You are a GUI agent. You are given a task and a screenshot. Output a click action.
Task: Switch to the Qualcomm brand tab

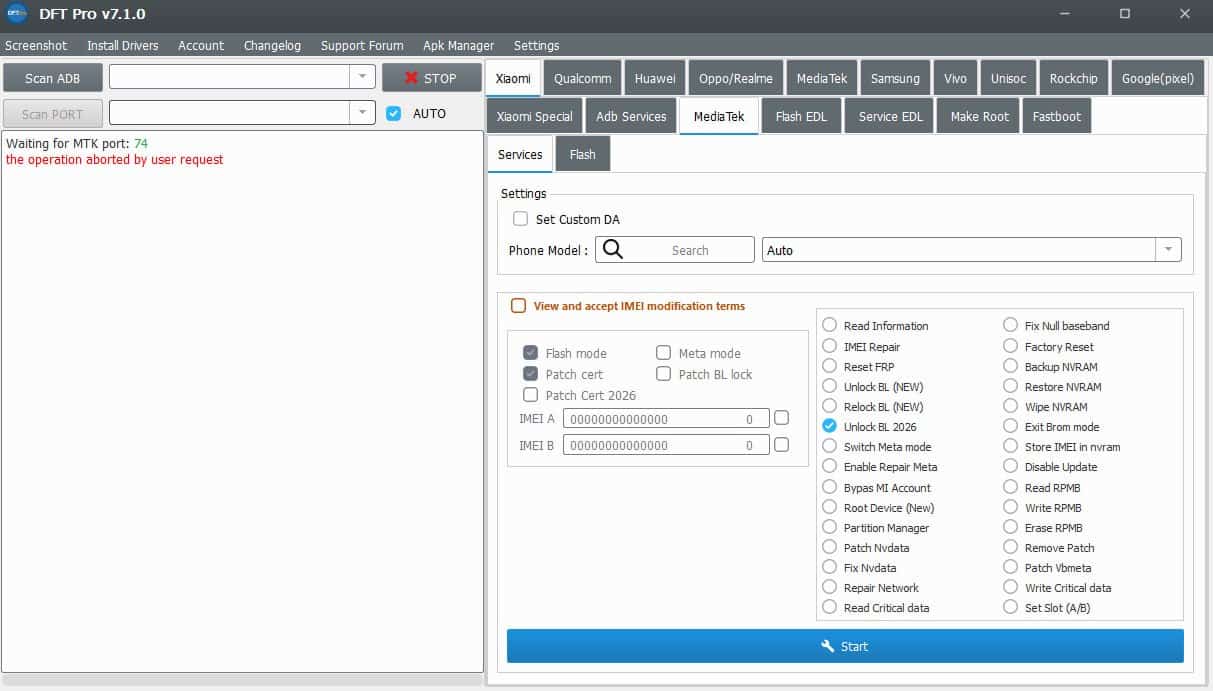[582, 78]
